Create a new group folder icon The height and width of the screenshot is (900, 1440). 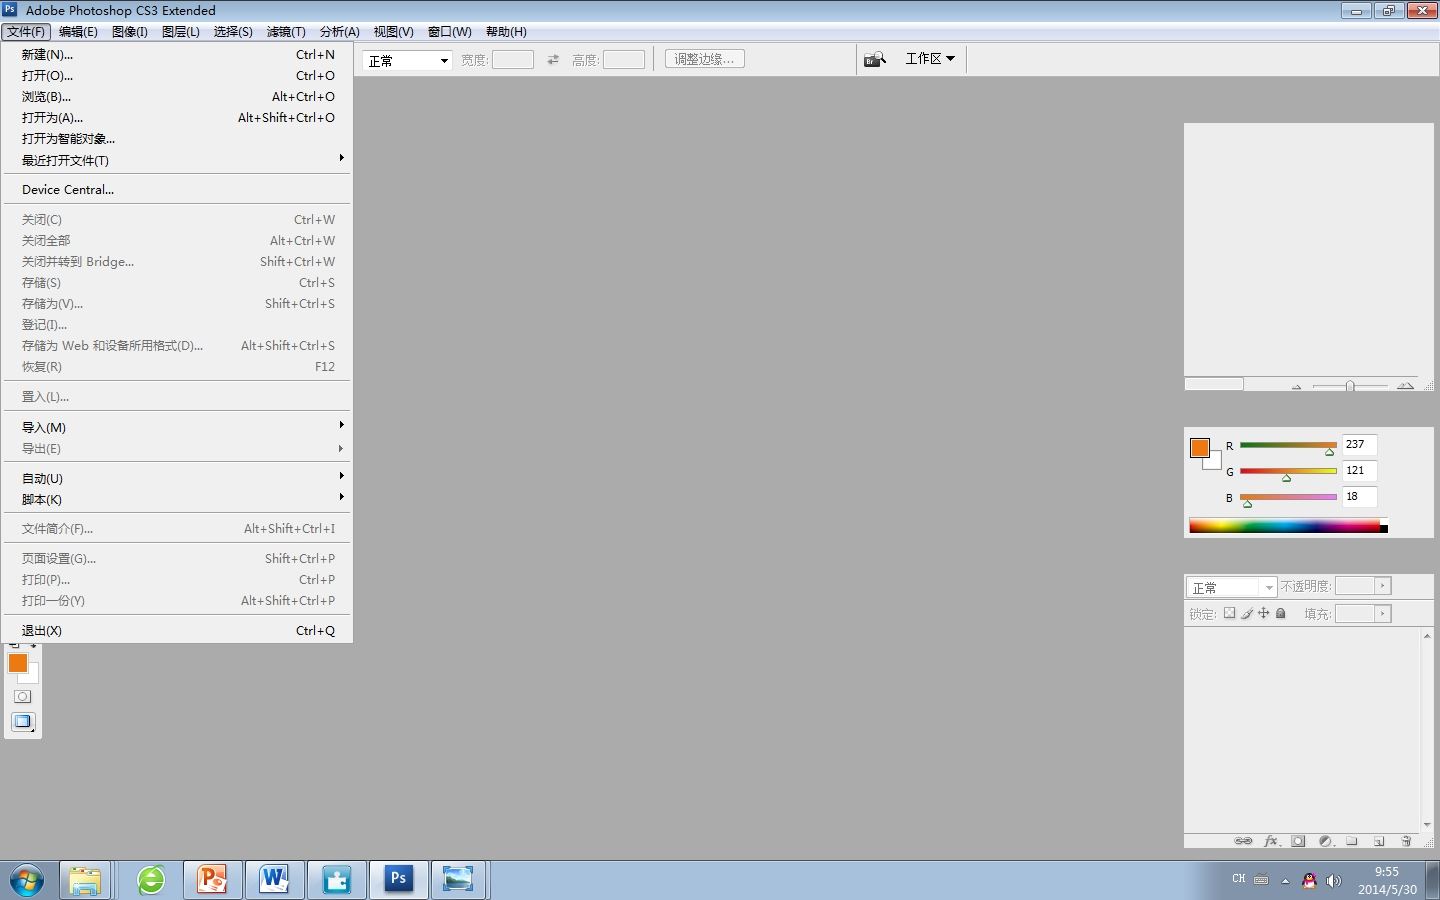[x=1352, y=841]
